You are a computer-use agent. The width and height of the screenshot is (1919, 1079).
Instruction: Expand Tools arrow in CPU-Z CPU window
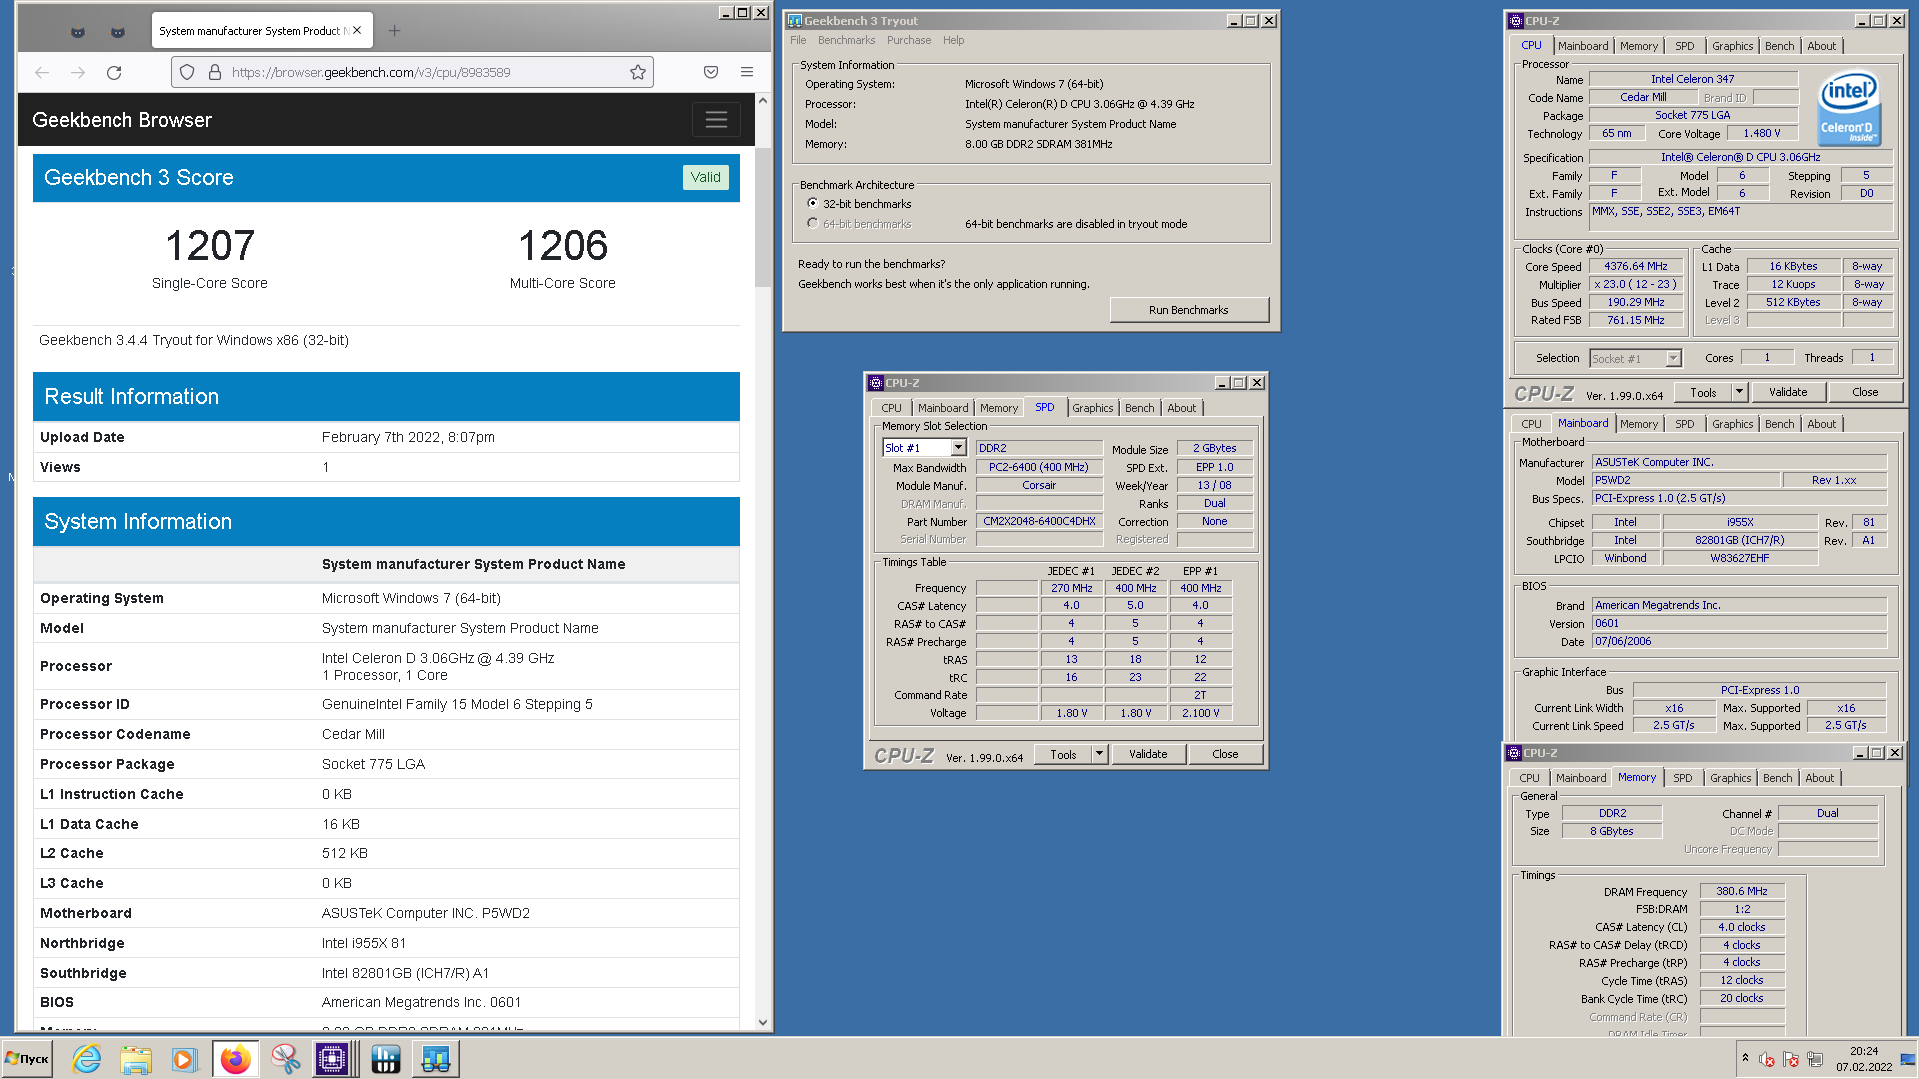click(x=1739, y=392)
